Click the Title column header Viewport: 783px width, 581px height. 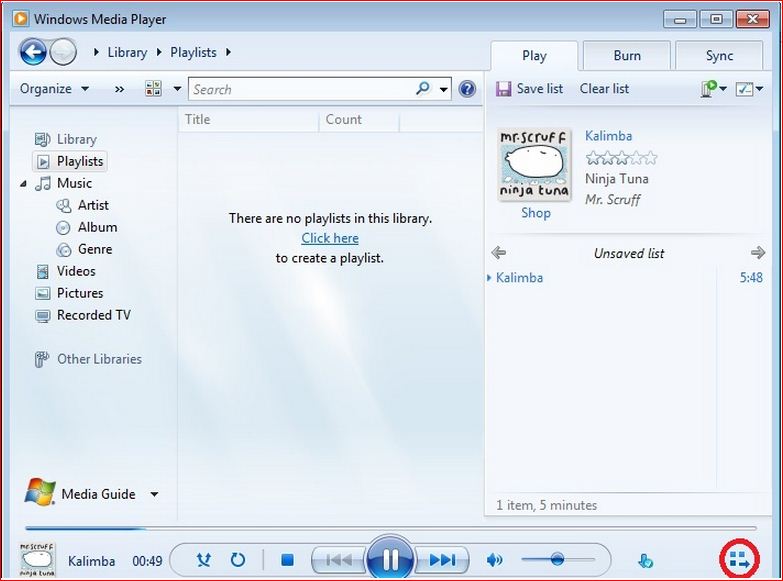pos(248,120)
